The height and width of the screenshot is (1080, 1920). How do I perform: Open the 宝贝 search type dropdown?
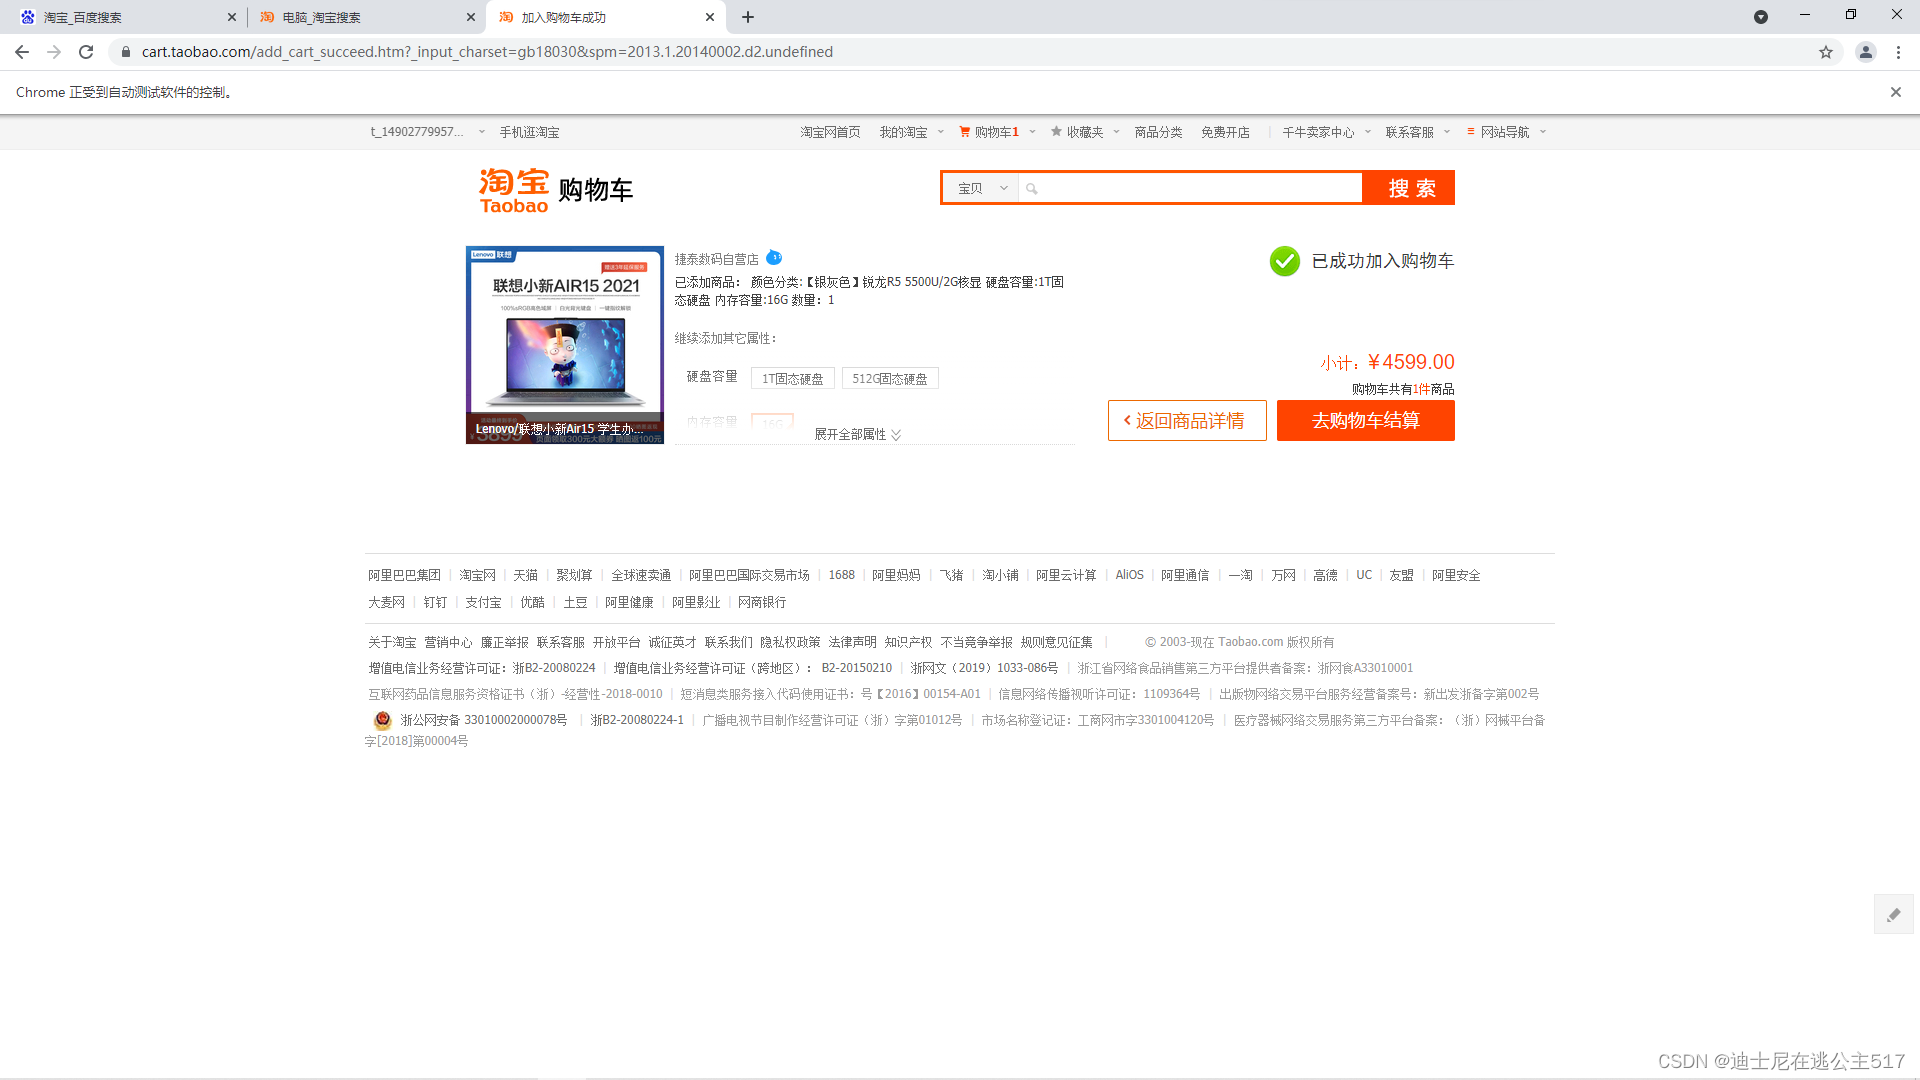[981, 188]
